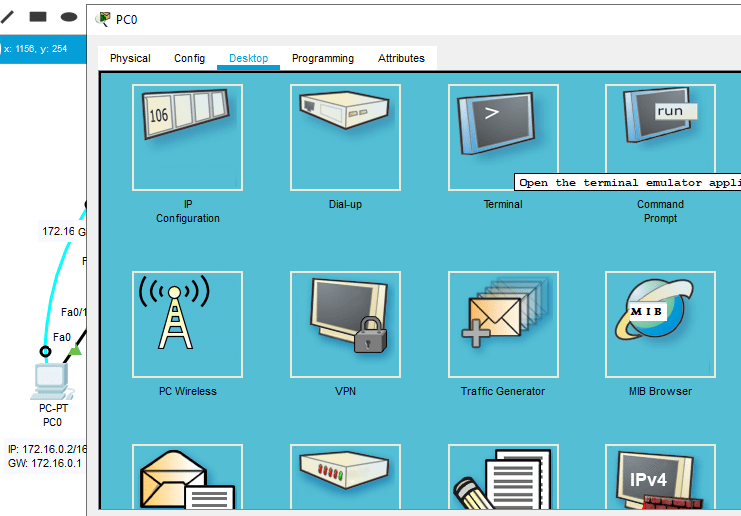Select the ellipse drawing tool
This screenshot has height=516, width=741.
(69, 17)
